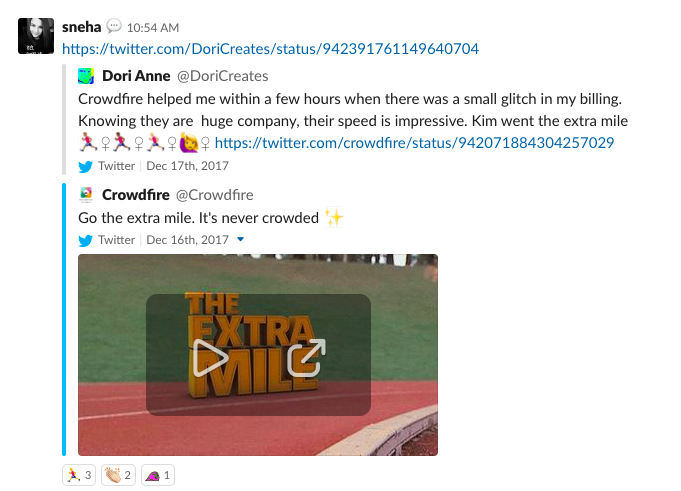The image size is (681, 491).
Task: Click the Dec 16th, 2017 tweet date
Action: point(187,240)
